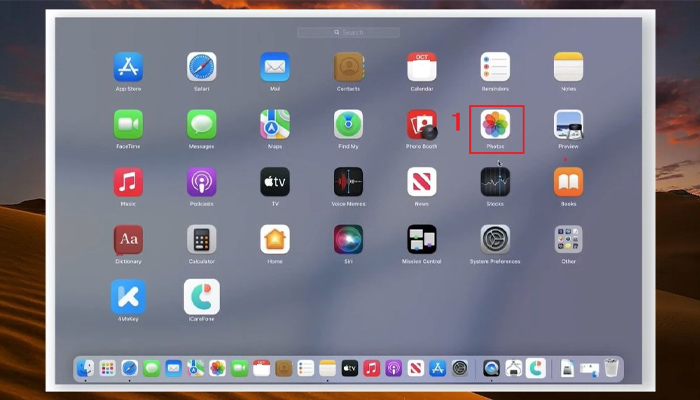Open Photos from the Dock
Image resolution: width=700 pixels, height=400 pixels.
(x=217, y=368)
